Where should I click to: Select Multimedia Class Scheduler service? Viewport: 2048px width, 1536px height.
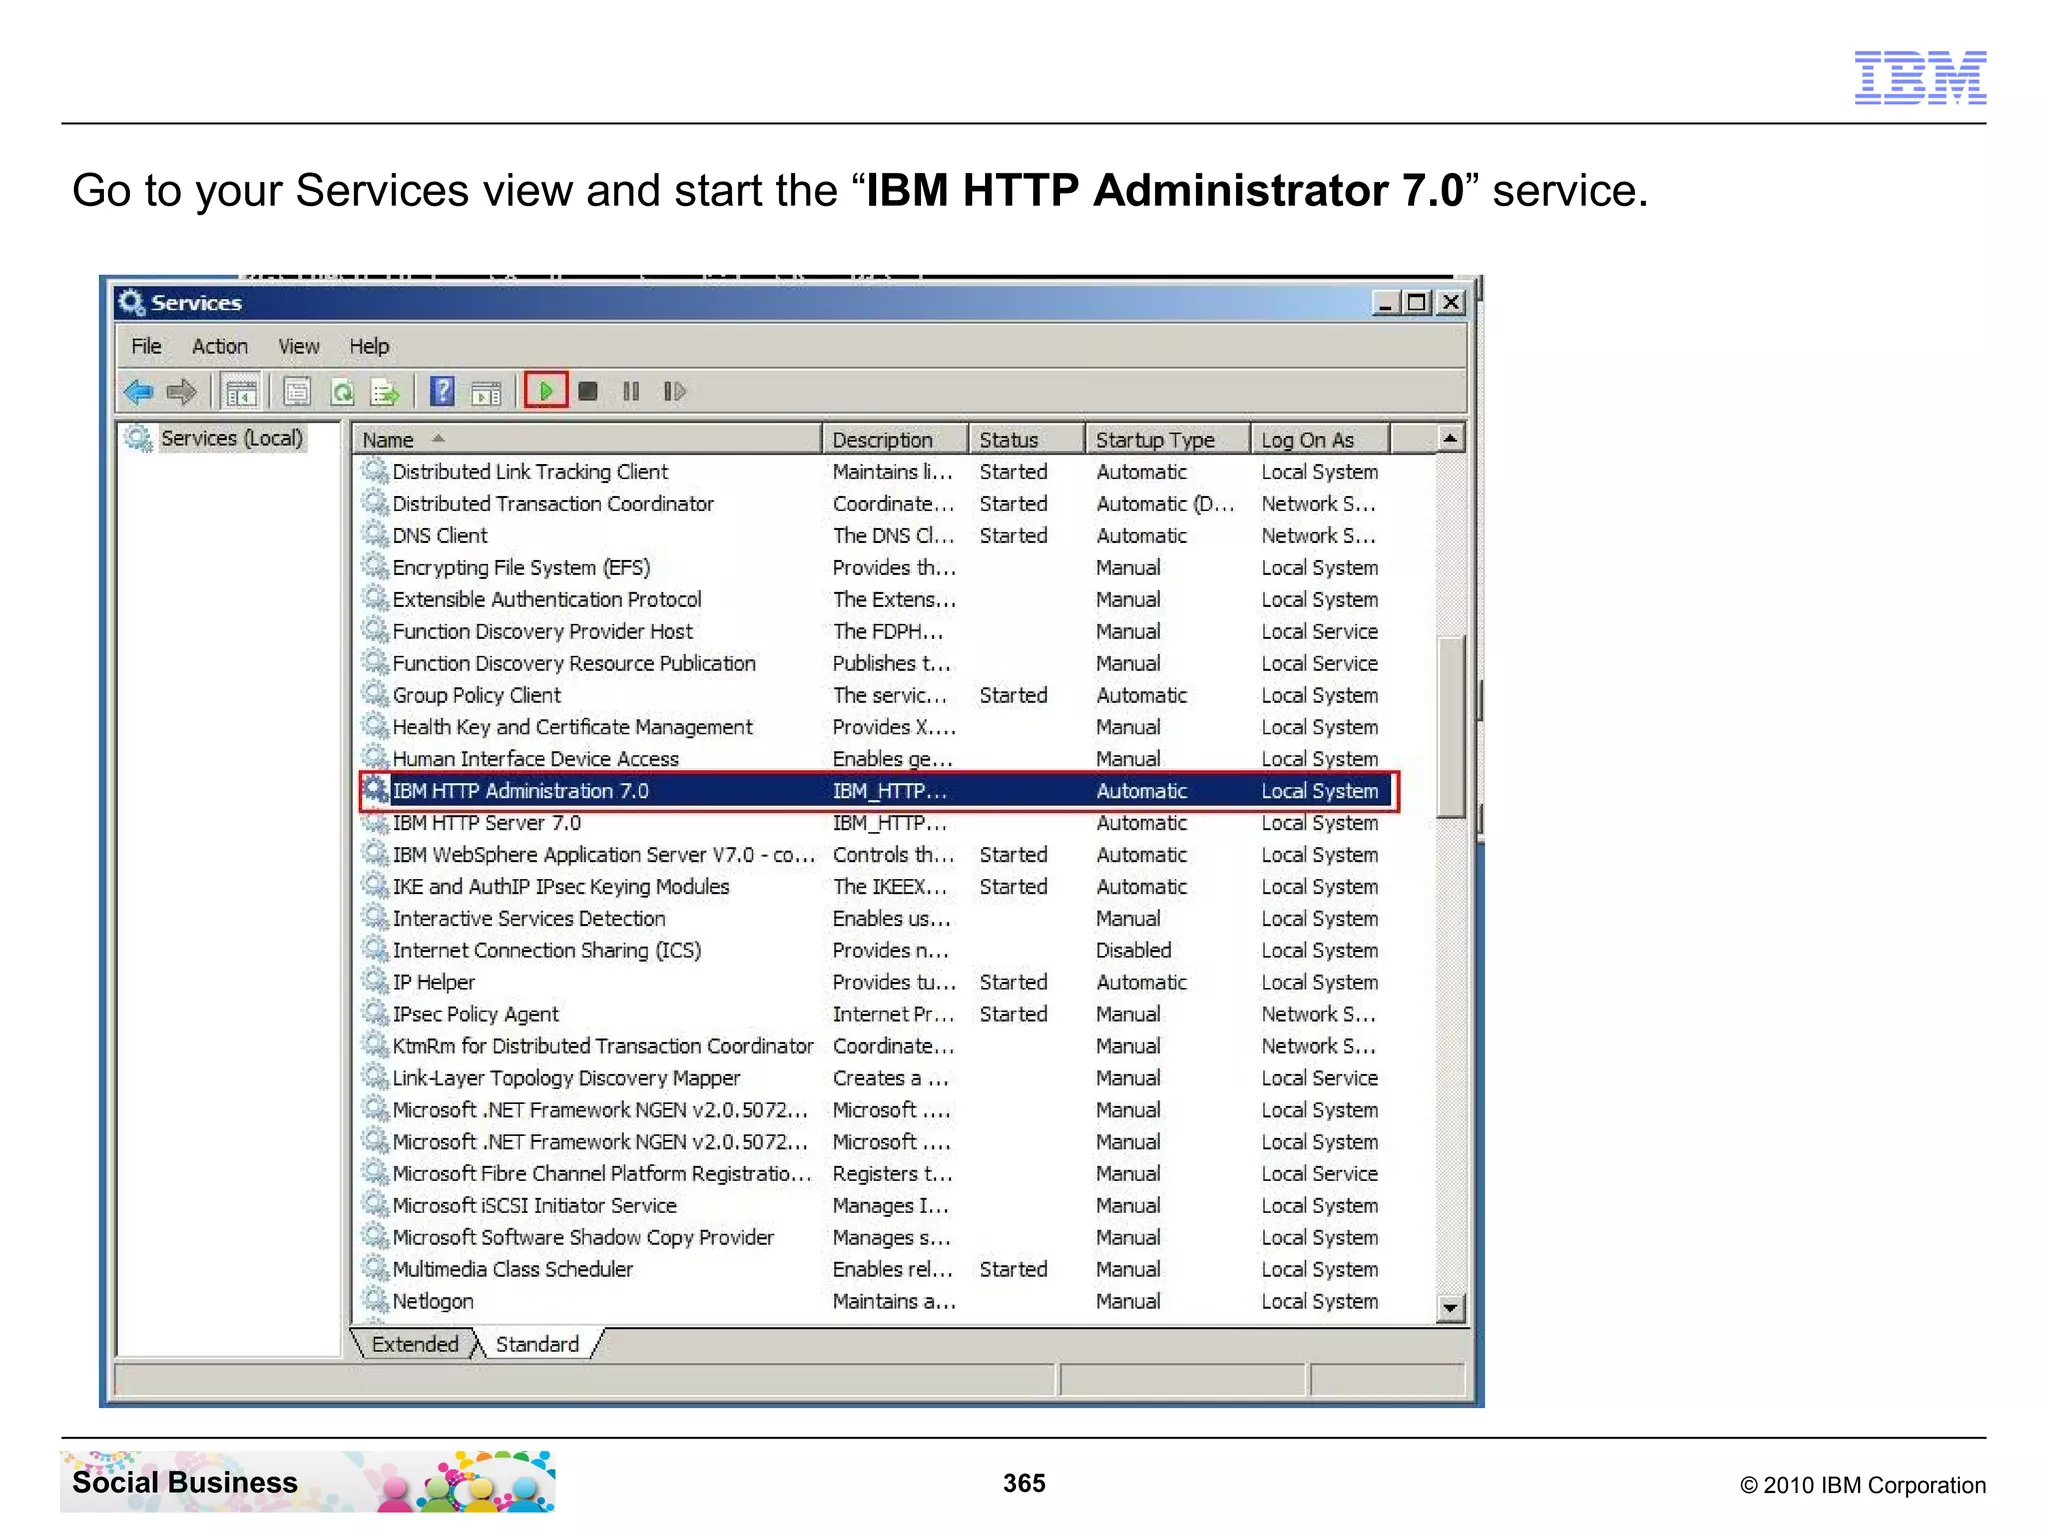click(x=875, y=1269)
